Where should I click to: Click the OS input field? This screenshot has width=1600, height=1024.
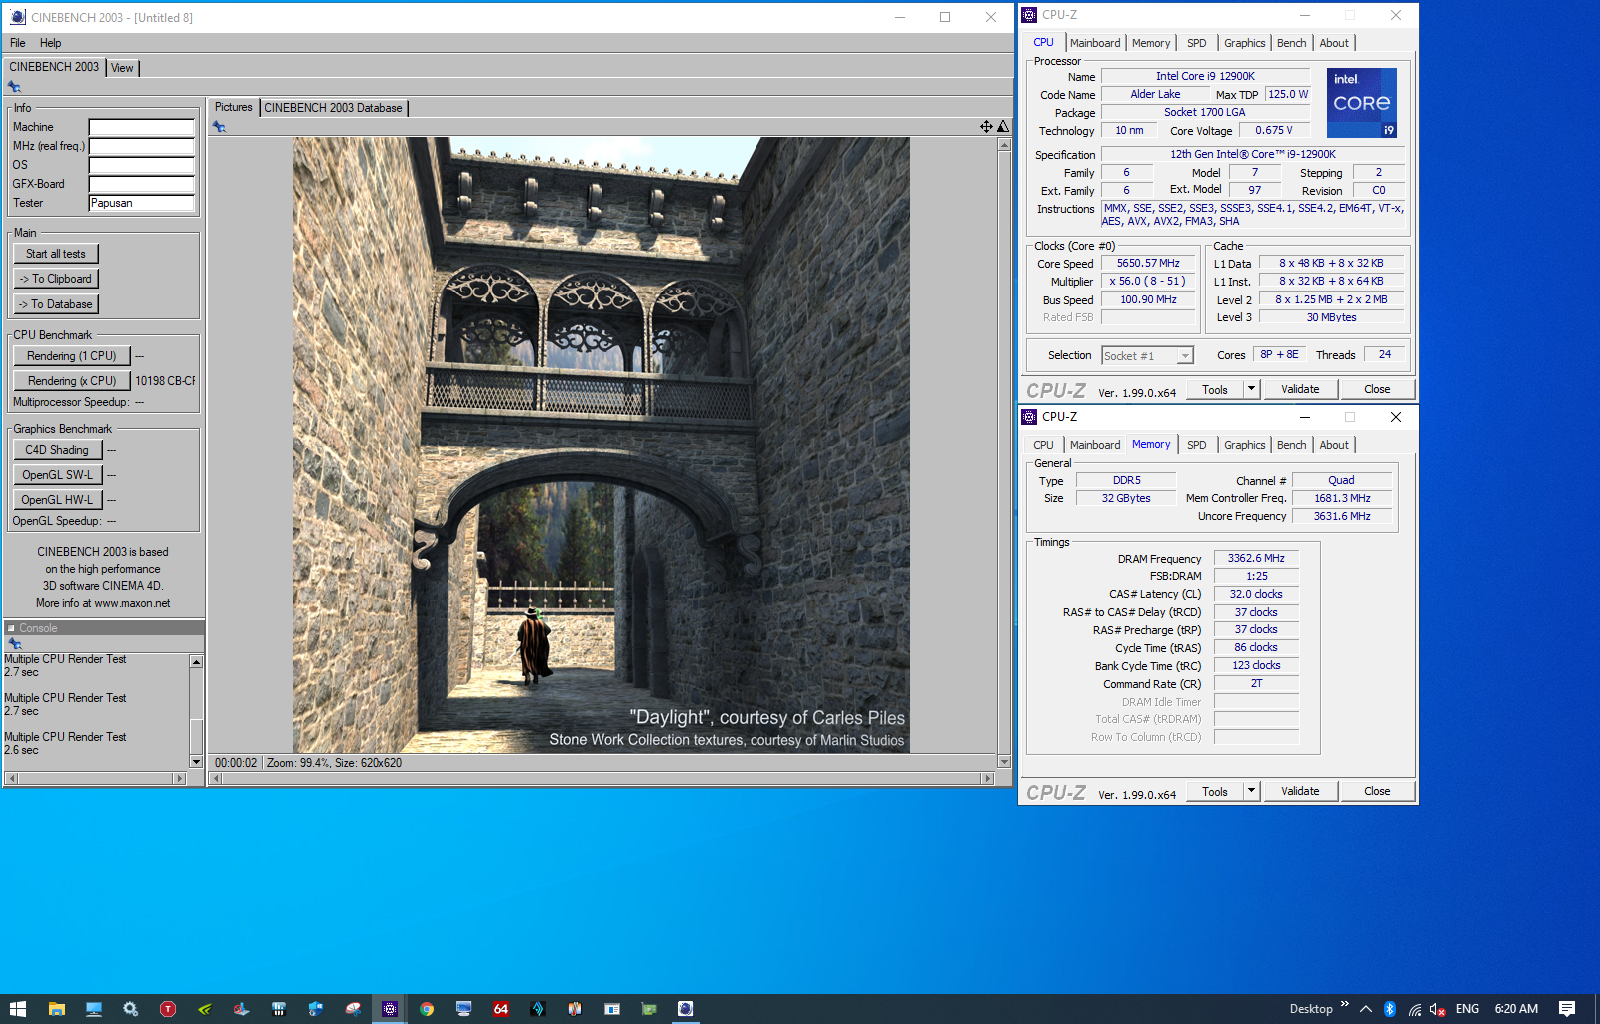tap(142, 165)
